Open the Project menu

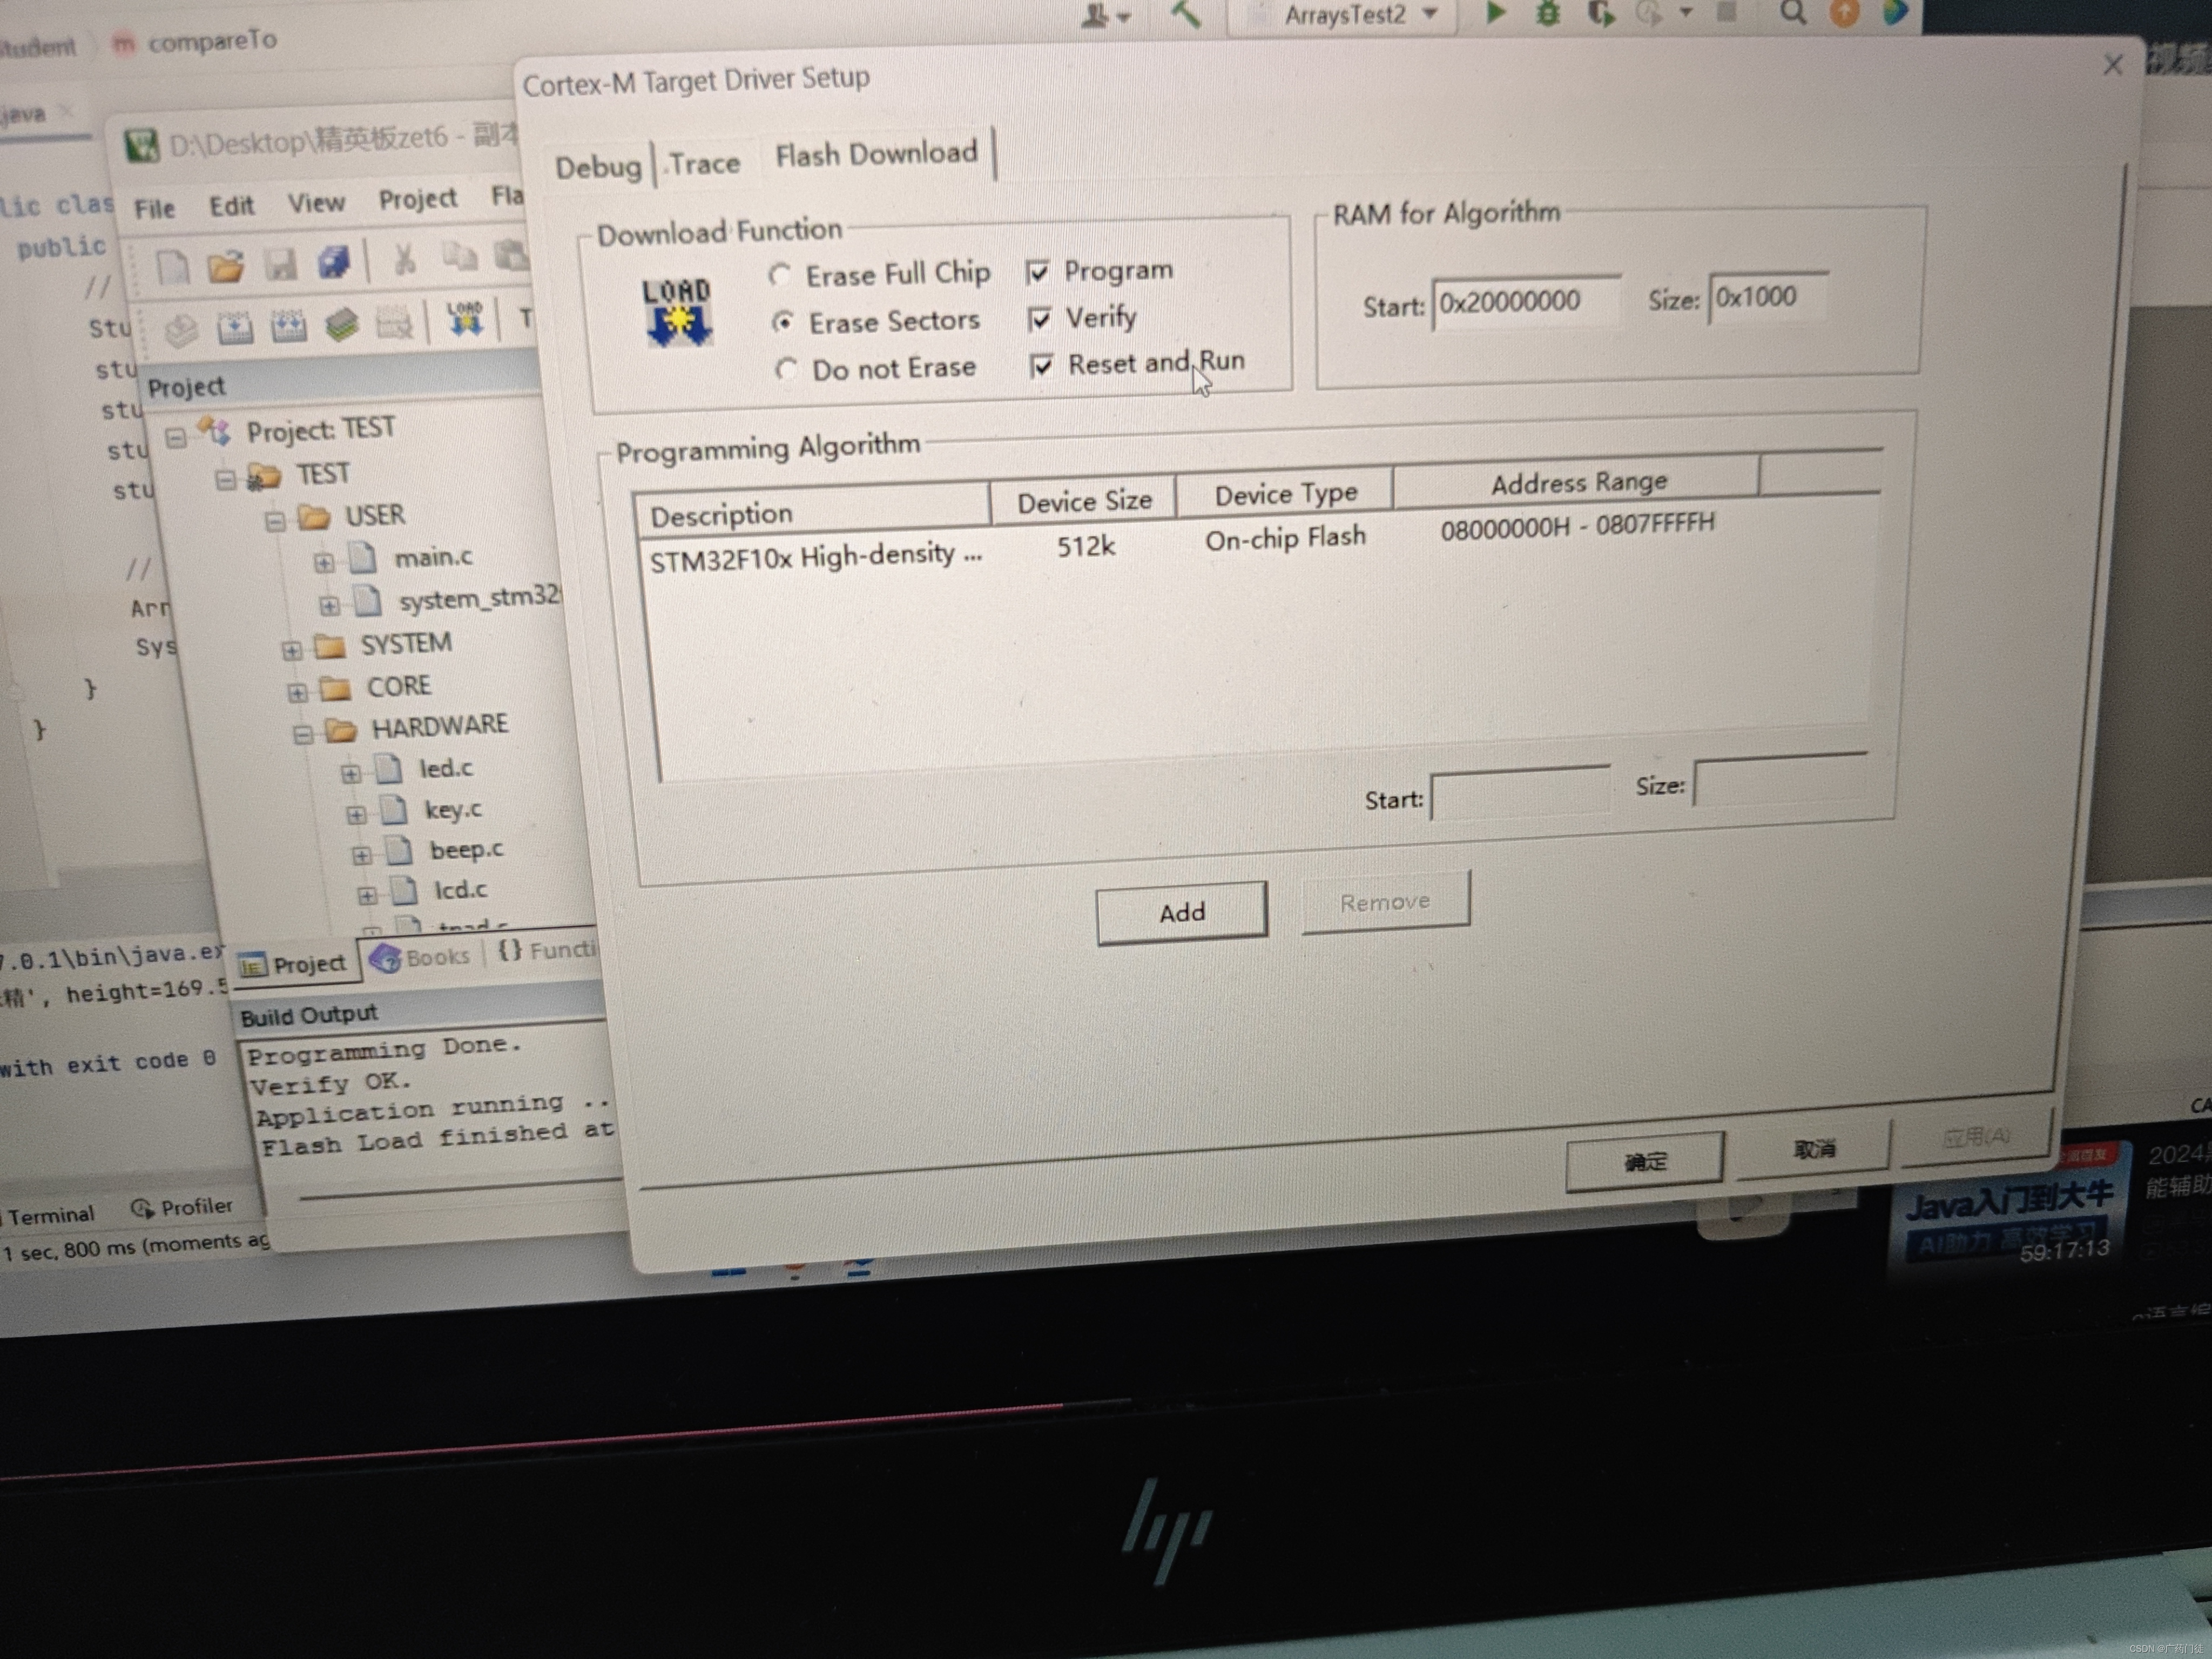(x=417, y=200)
